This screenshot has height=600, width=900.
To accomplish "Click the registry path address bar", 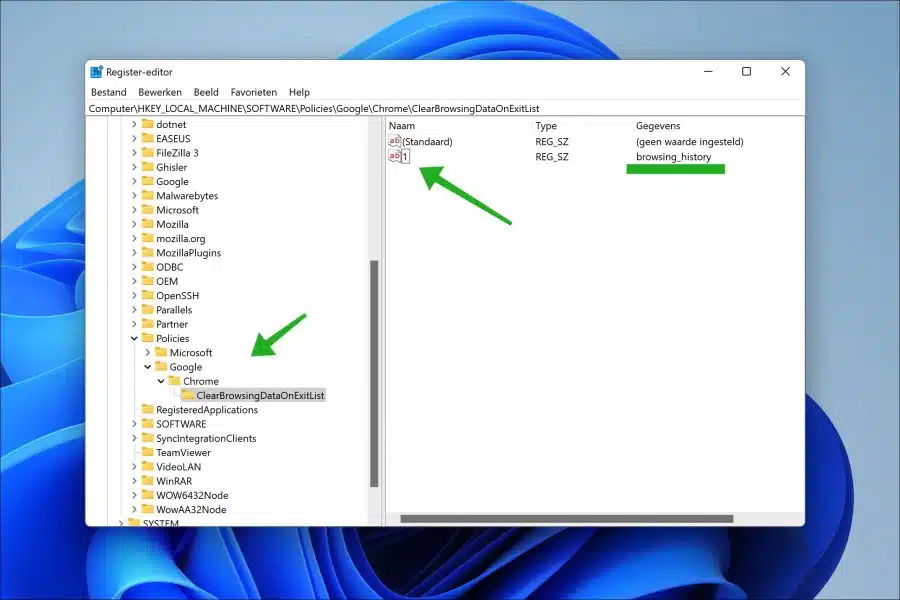I will (x=445, y=109).
